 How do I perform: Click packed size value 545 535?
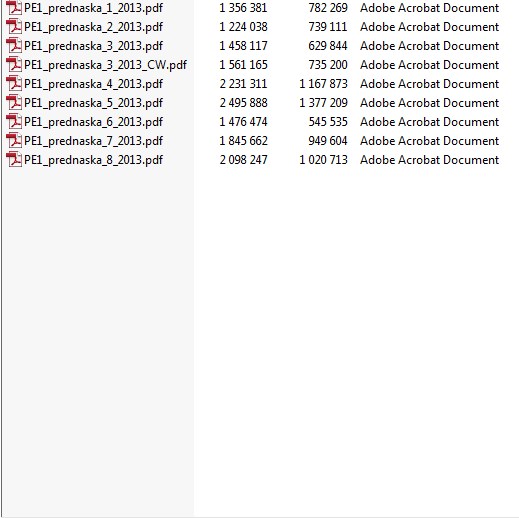click(328, 122)
